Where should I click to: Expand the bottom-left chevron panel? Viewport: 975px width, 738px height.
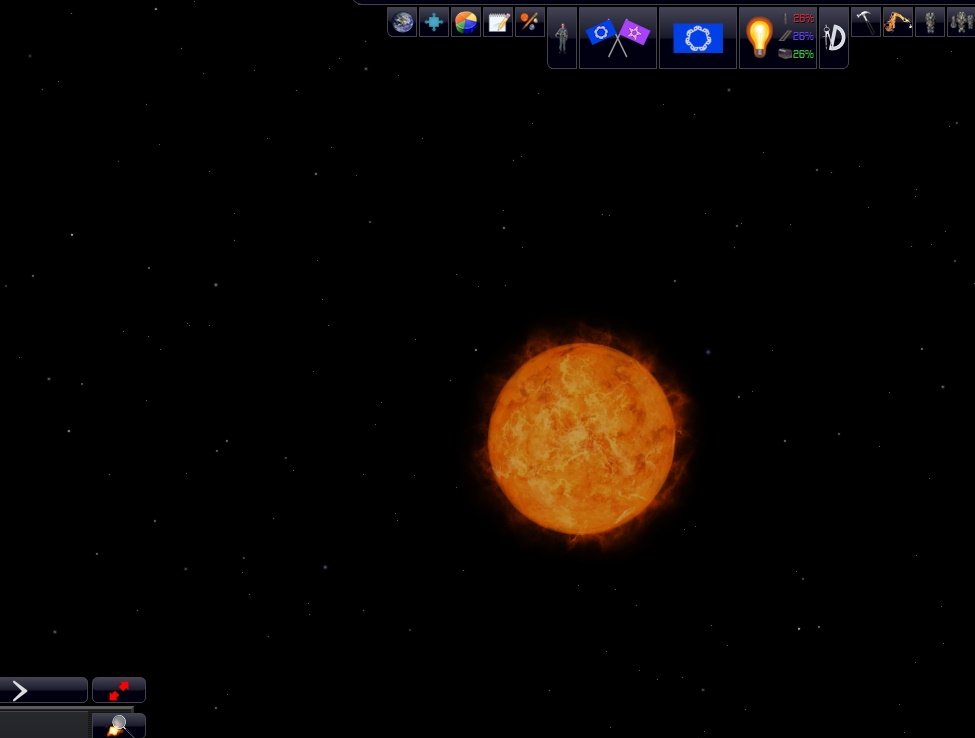pos(18,690)
